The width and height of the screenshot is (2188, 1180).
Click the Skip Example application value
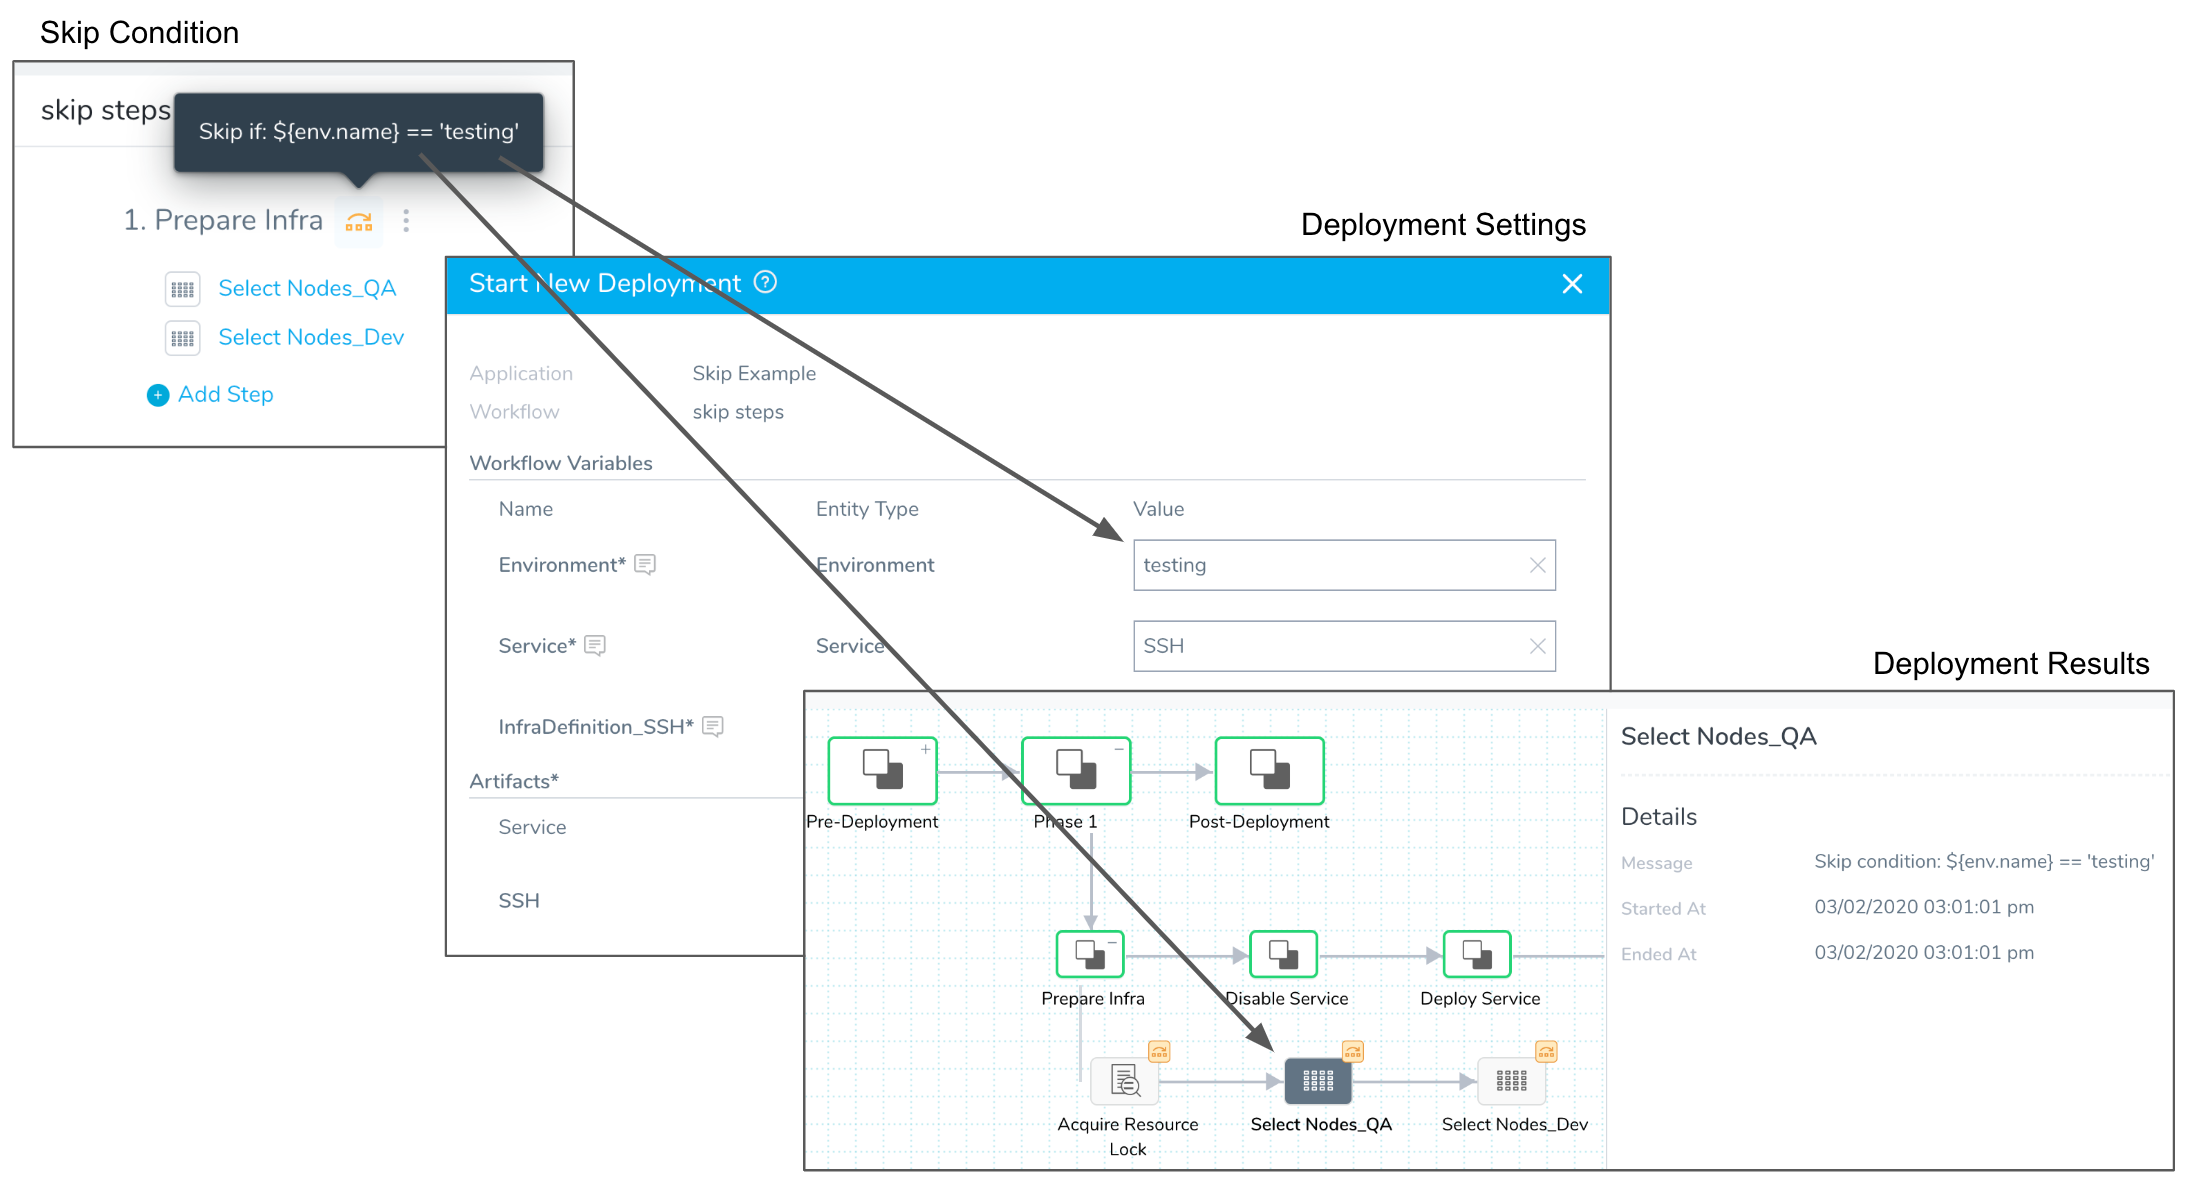[754, 373]
